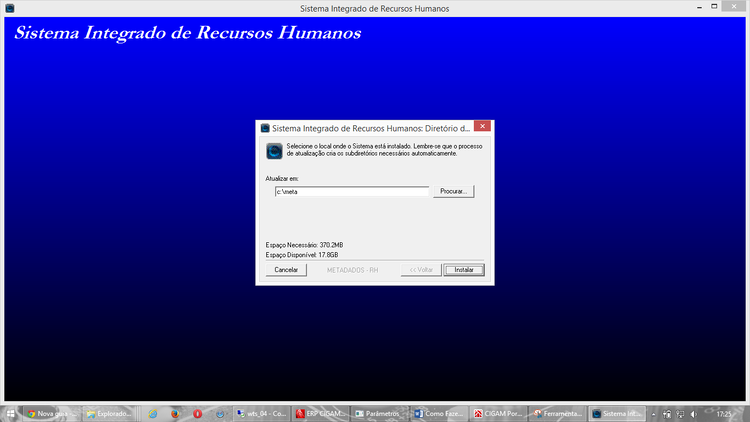Open the Procurar... folder browser
This screenshot has width=750, height=422.
[x=453, y=191]
